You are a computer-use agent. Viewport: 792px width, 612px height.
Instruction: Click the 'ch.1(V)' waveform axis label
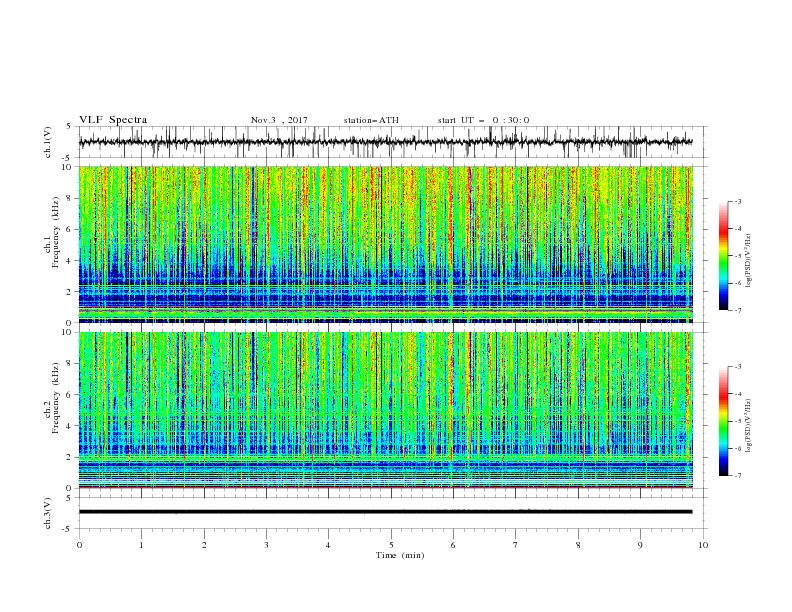(48, 142)
